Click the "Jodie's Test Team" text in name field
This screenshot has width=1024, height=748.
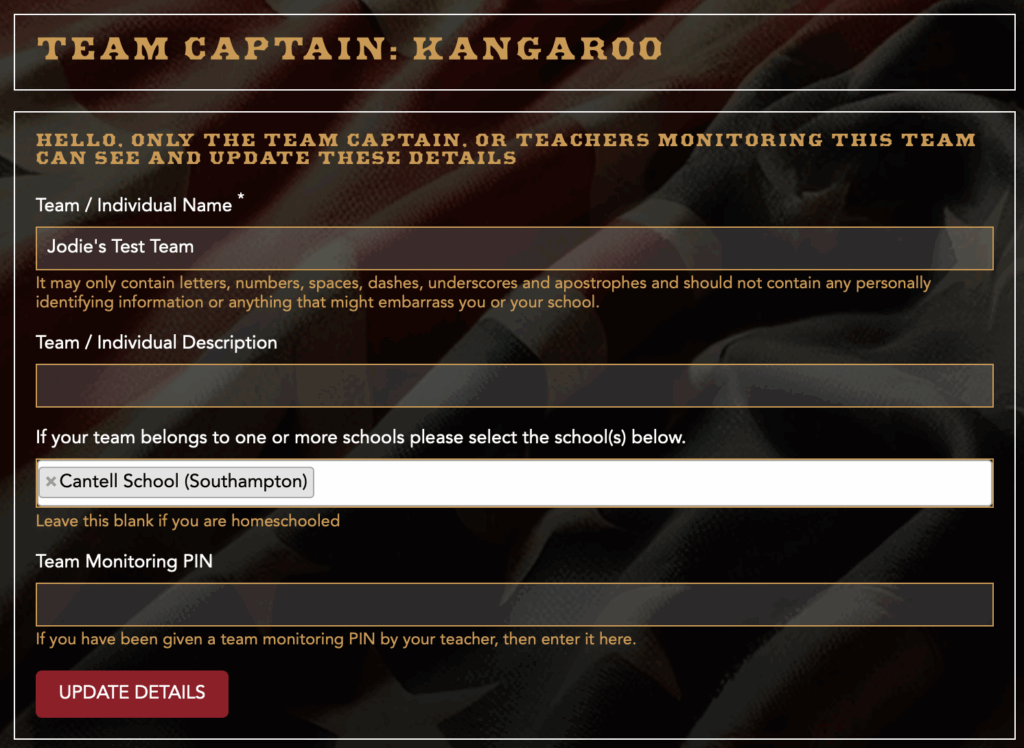(x=120, y=246)
